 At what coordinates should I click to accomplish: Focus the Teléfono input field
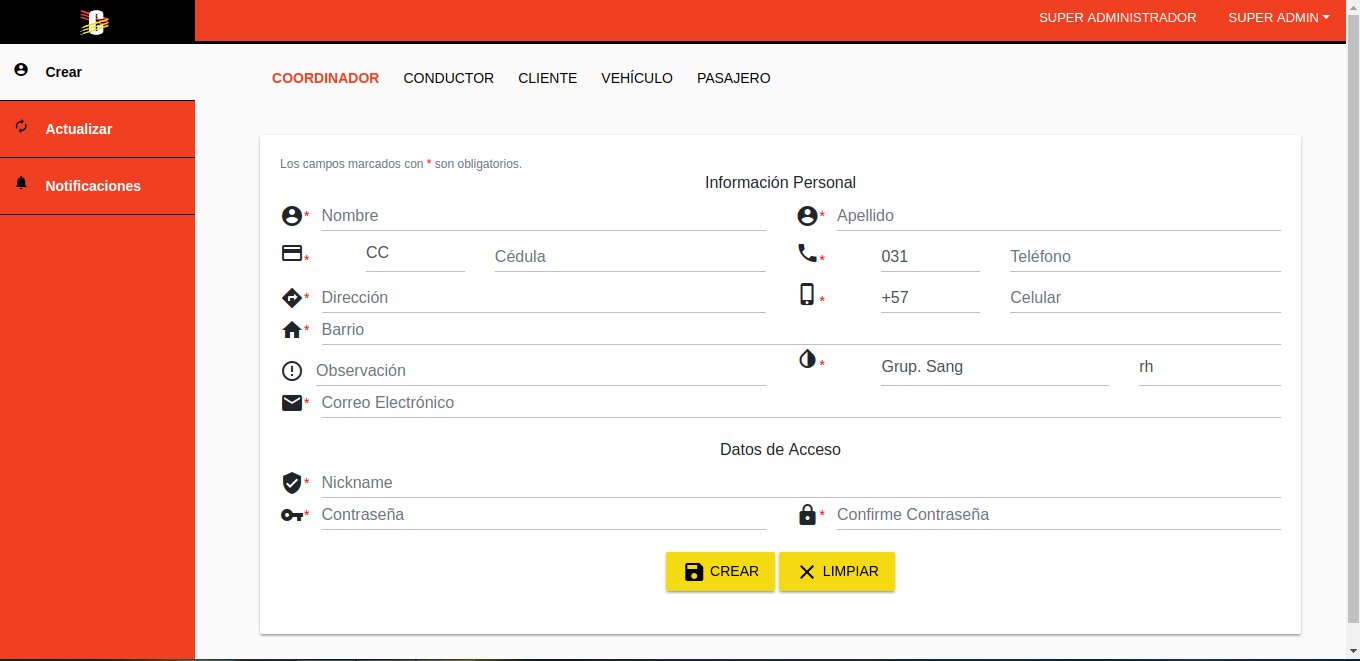coord(1145,257)
